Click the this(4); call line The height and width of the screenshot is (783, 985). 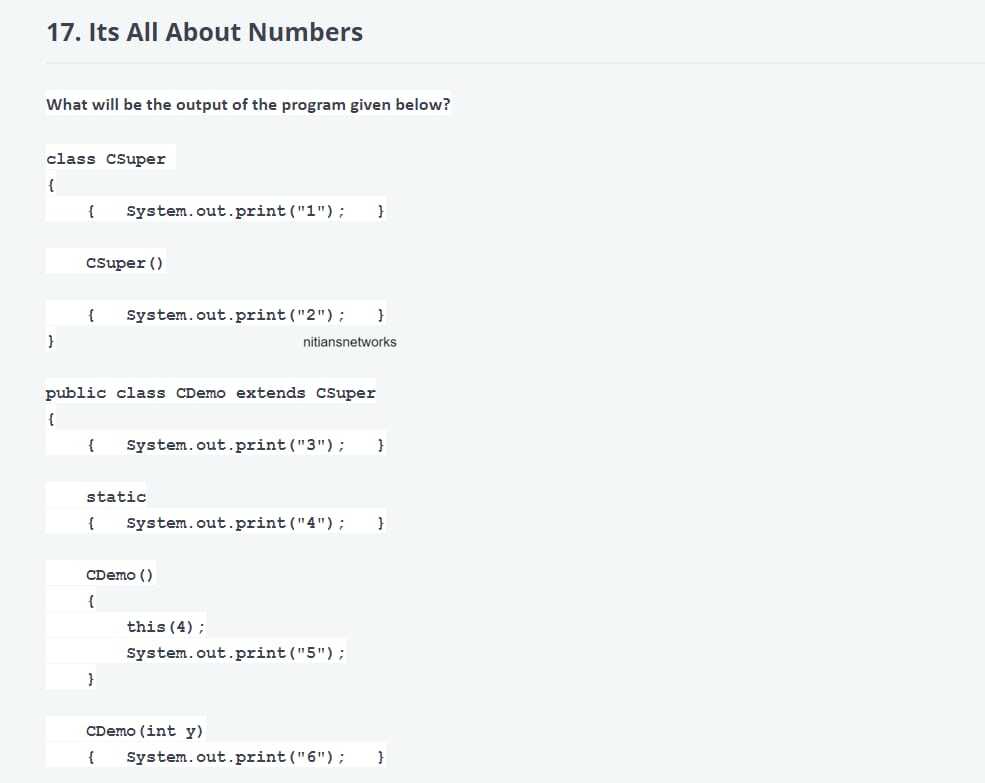tap(166, 627)
